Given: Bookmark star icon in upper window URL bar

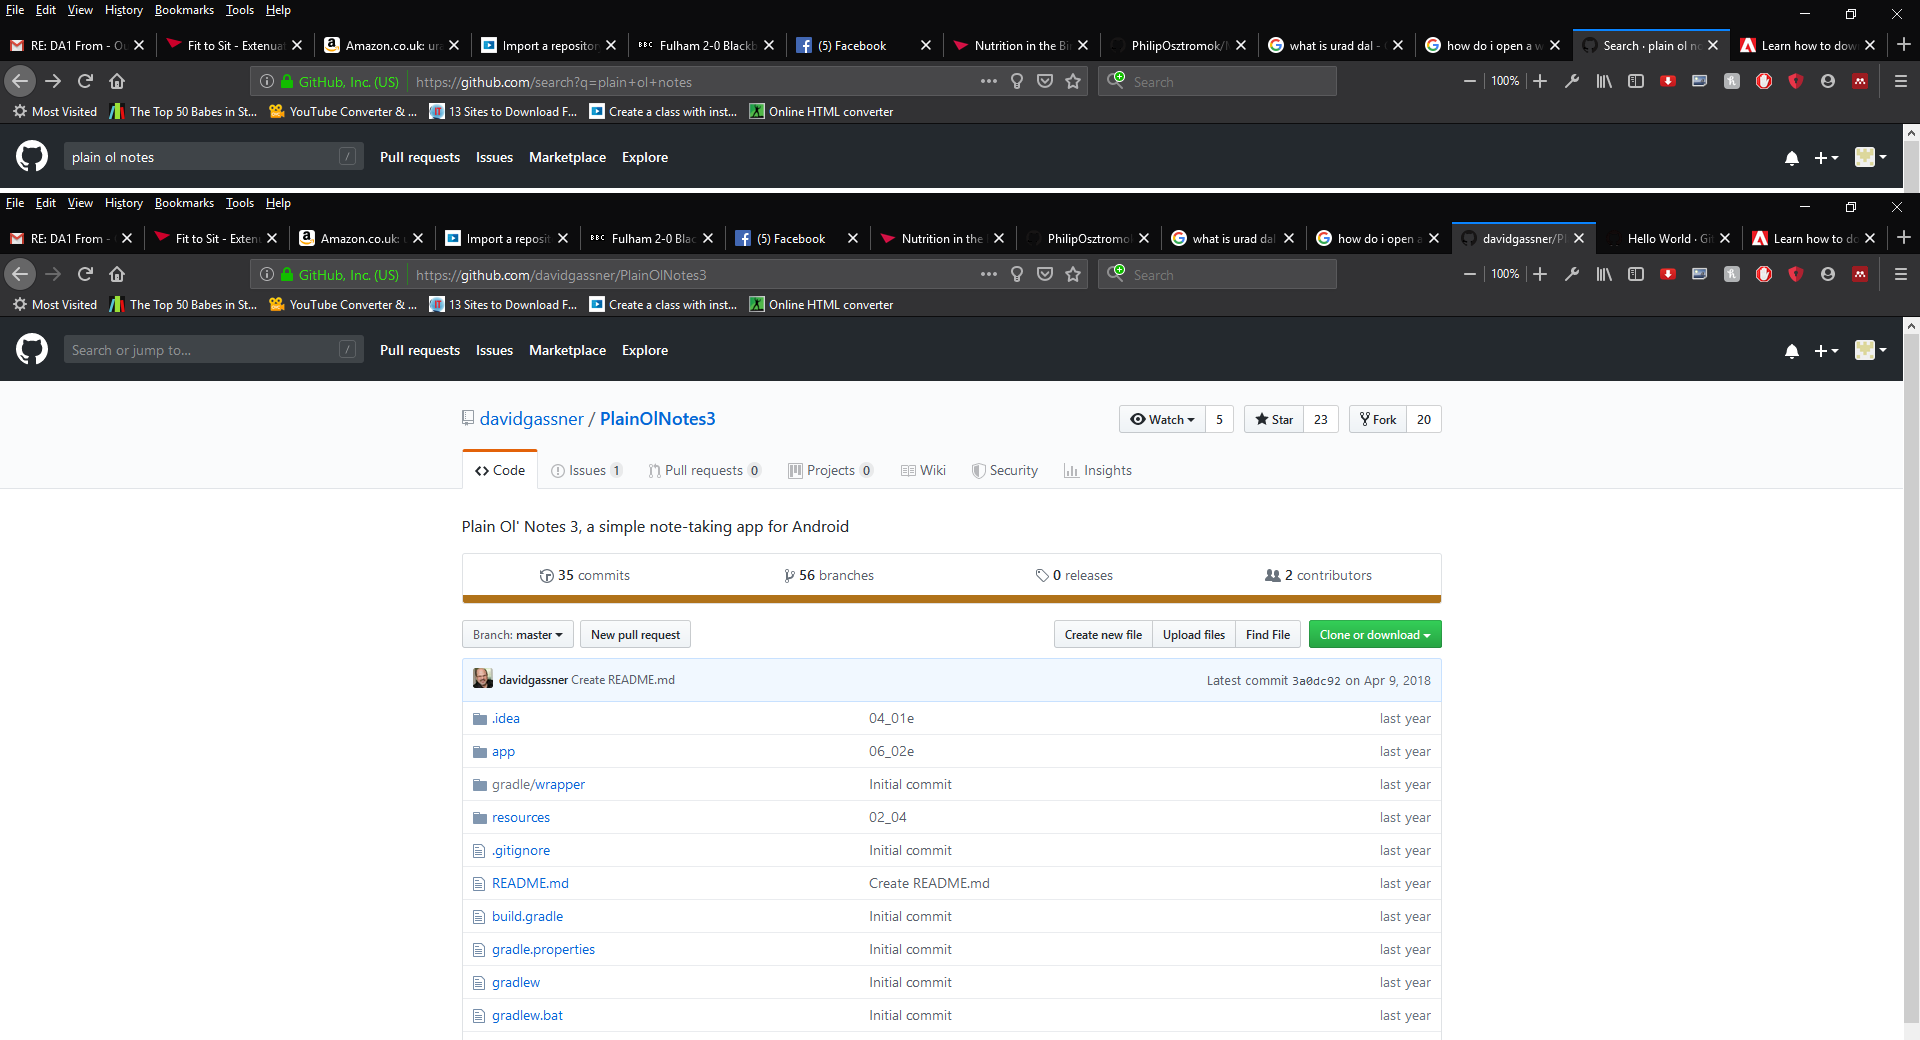Looking at the screenshot, I should click(1073, 81).
